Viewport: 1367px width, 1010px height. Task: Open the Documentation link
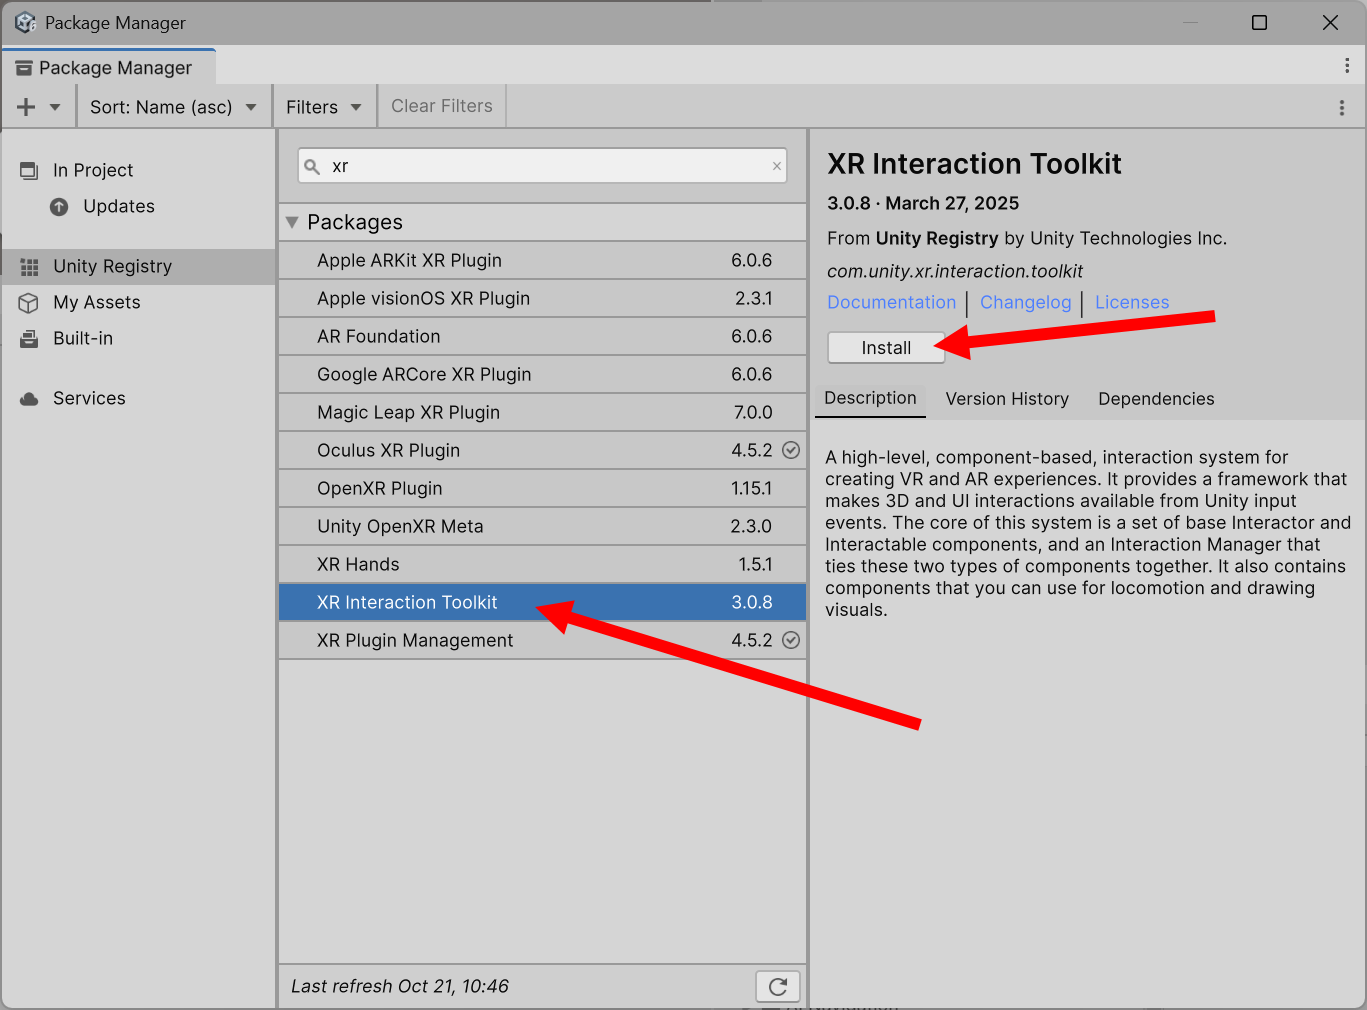point(892,302)
